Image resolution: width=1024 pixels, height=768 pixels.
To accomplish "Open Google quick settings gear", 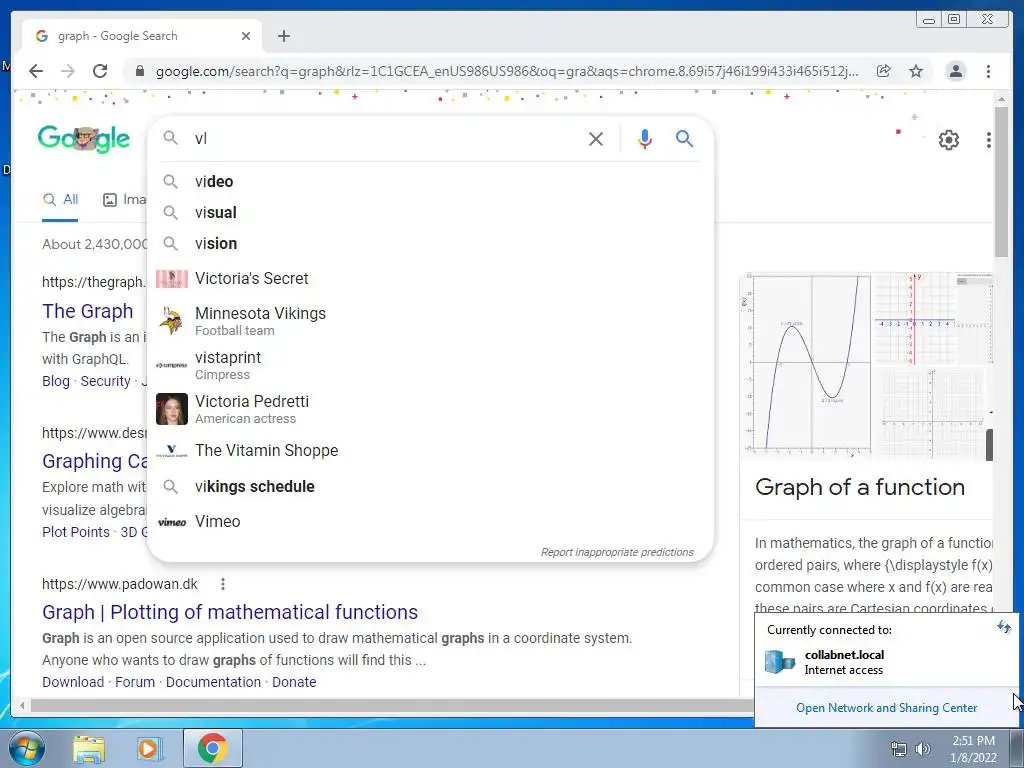I will (x=948, y=140).
